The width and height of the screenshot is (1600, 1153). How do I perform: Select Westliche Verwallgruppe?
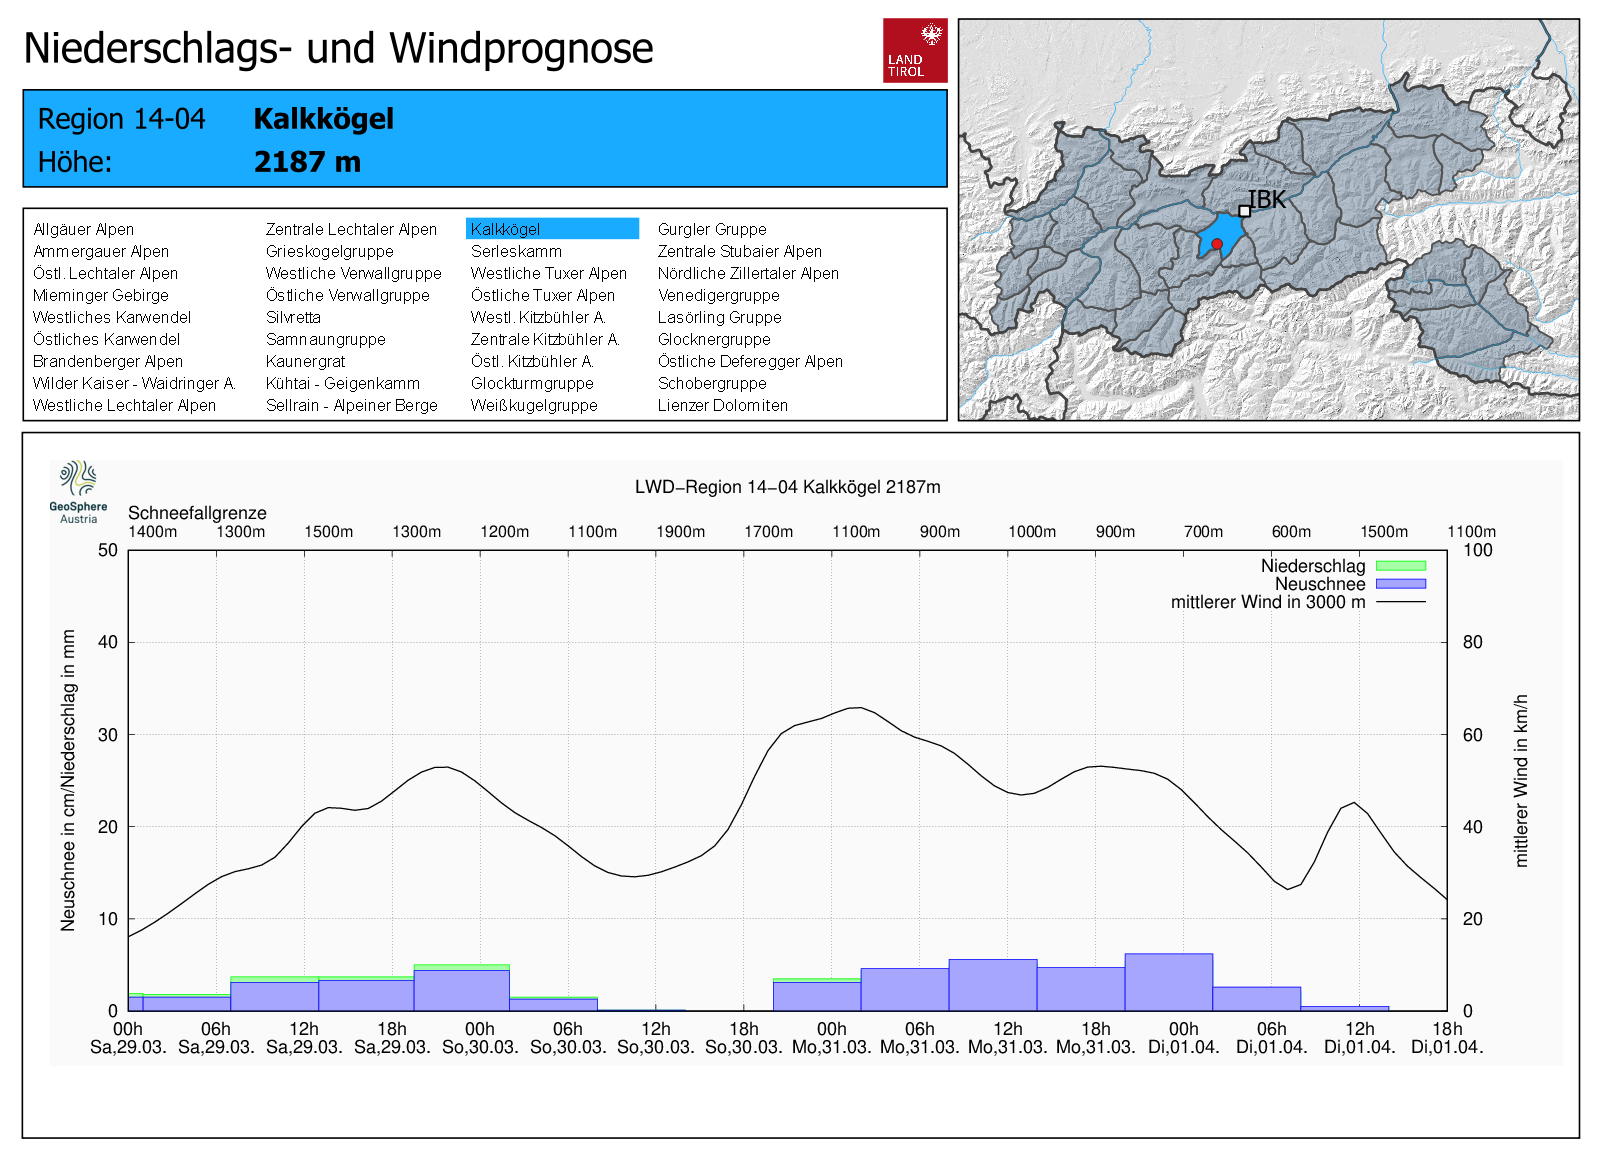point(353,273)
